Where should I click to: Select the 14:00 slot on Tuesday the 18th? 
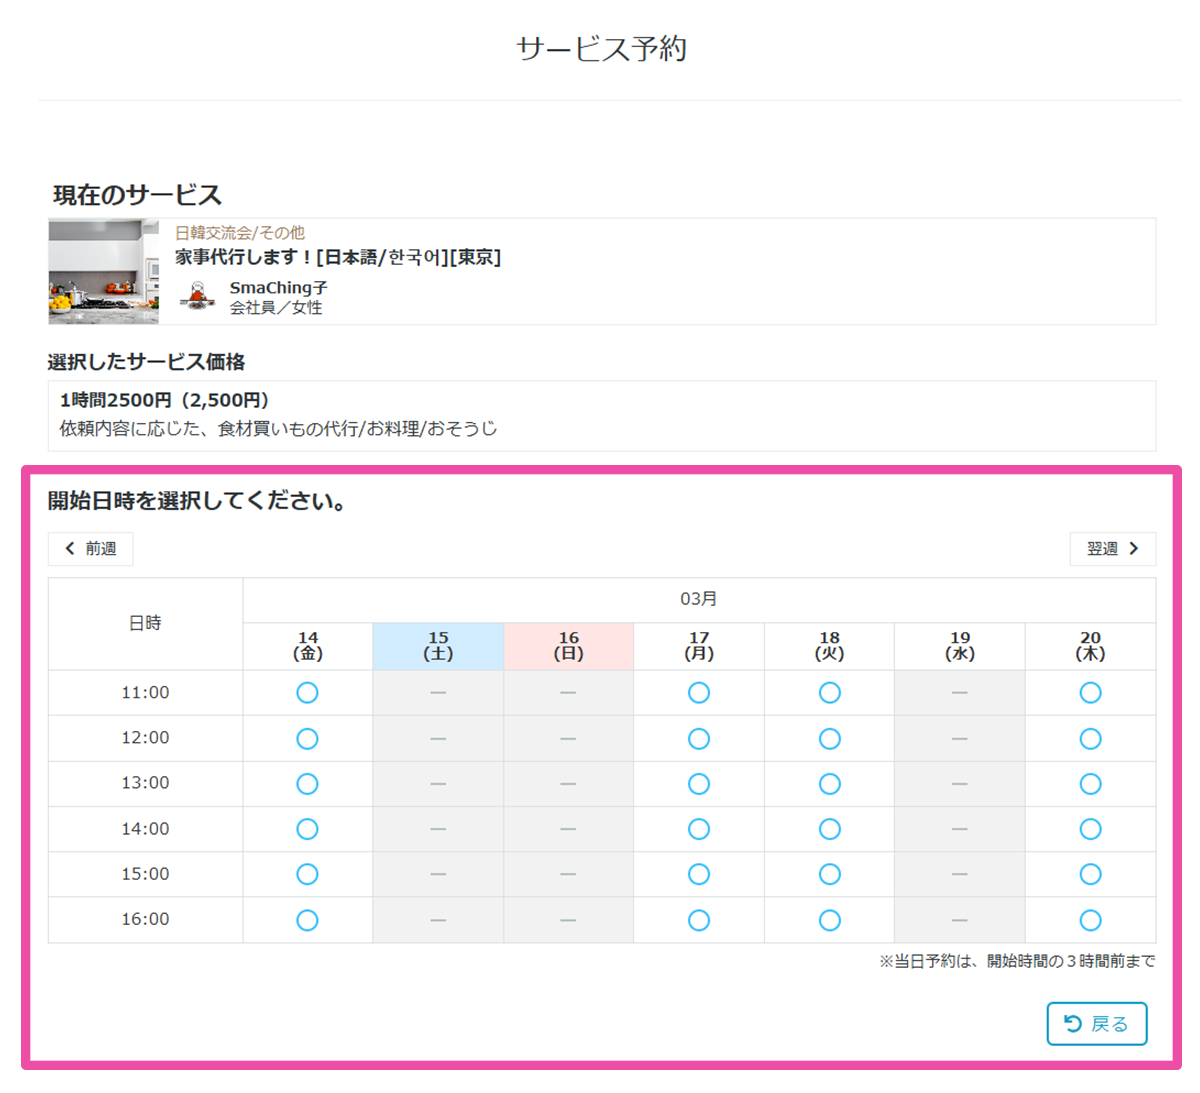click(829, 828)
